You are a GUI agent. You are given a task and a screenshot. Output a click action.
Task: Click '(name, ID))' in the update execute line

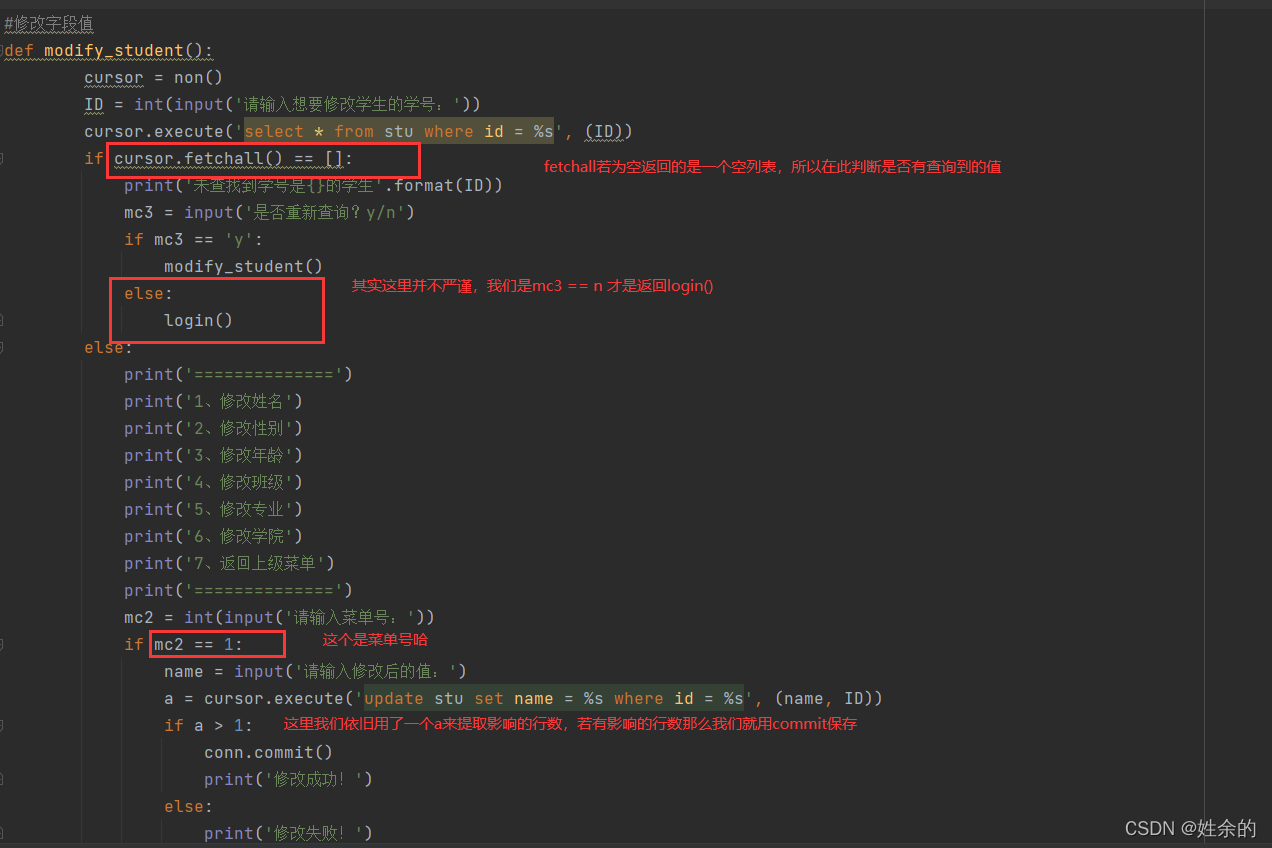(828, 698)
